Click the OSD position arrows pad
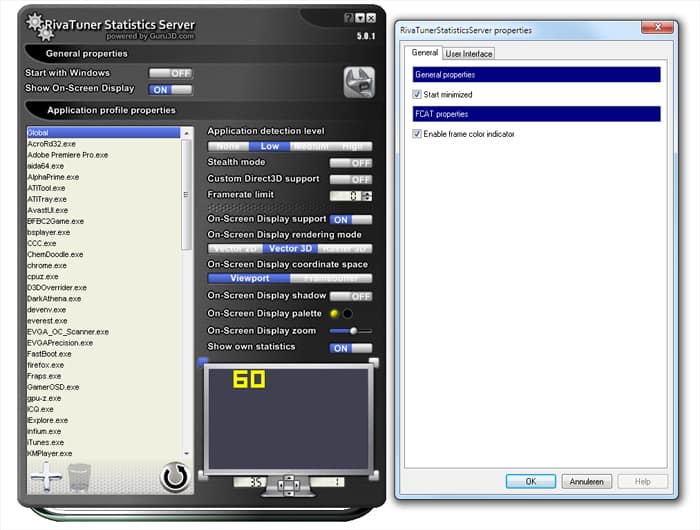Viewport: 700px width, 530px height. point(289,484)
